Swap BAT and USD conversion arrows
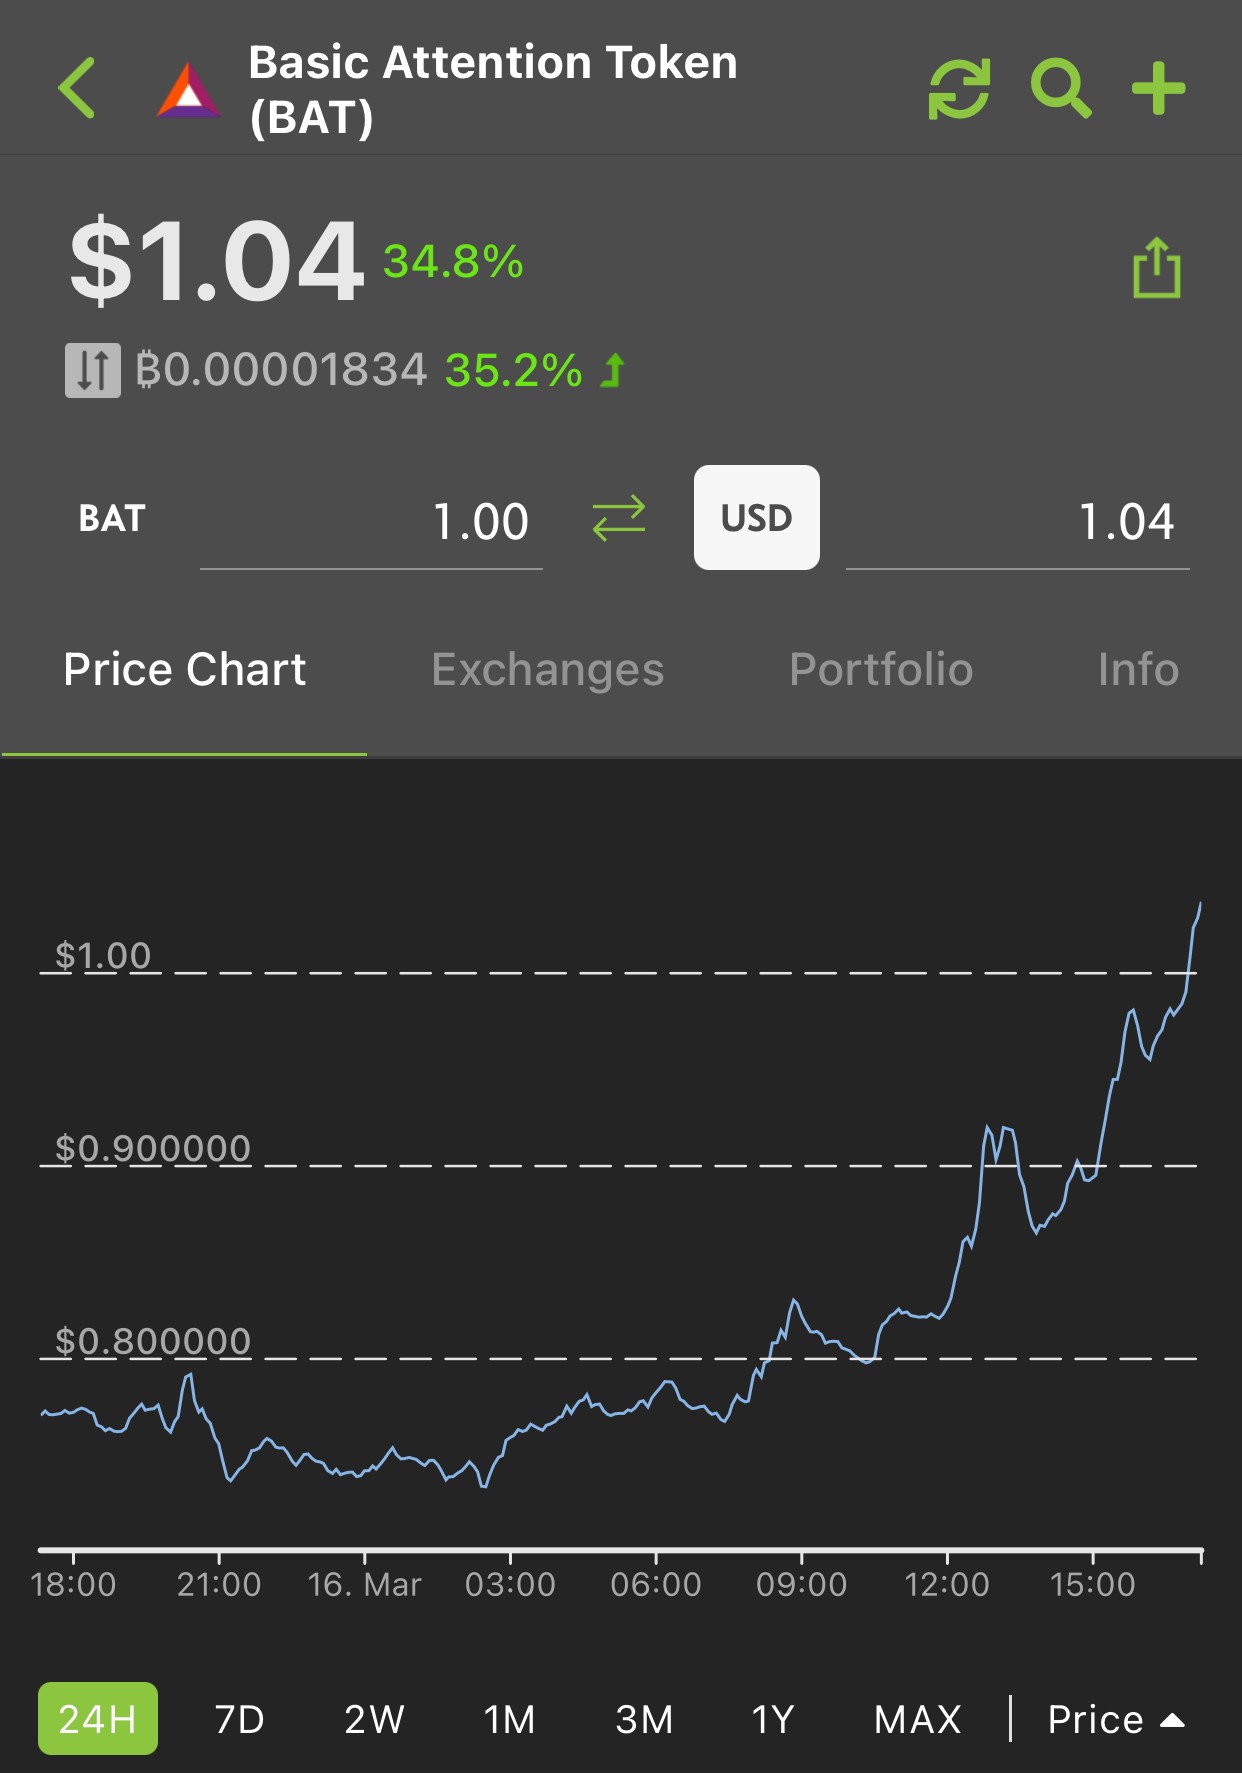The height and width of the screenshot is (1773, 1242). tap(619, 518)
